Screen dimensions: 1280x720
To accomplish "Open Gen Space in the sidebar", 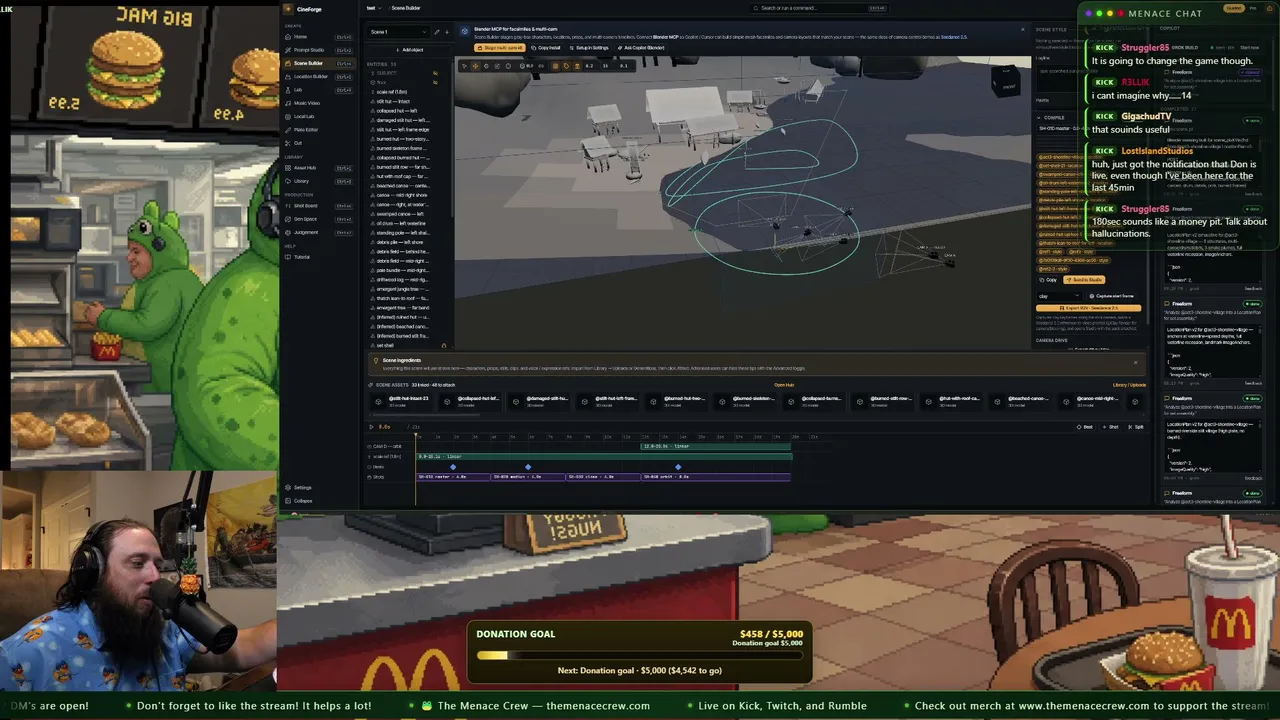I will coord(318,219).
